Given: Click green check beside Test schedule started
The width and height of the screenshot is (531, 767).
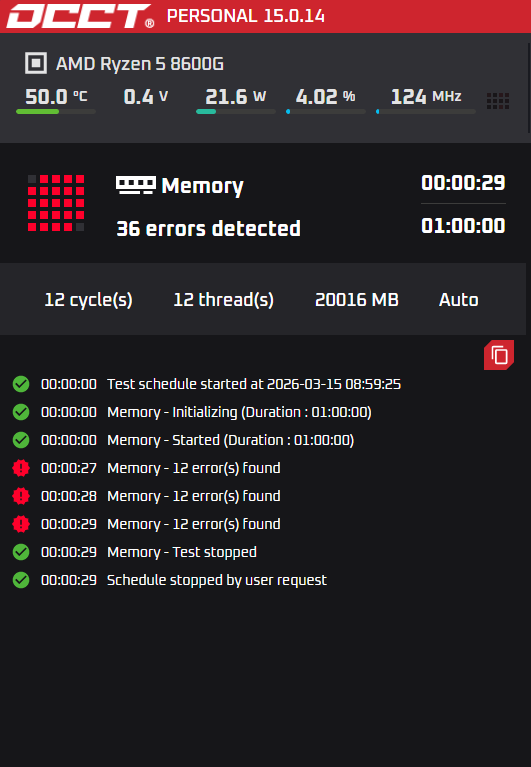Looking at the screenshot, I should tap(21, 384).
